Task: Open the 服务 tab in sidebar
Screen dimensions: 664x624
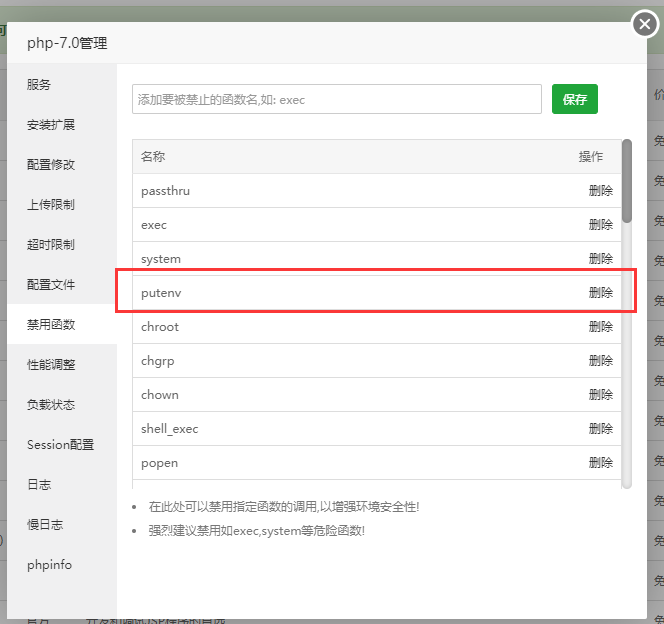Action: [x=39, y=85]
